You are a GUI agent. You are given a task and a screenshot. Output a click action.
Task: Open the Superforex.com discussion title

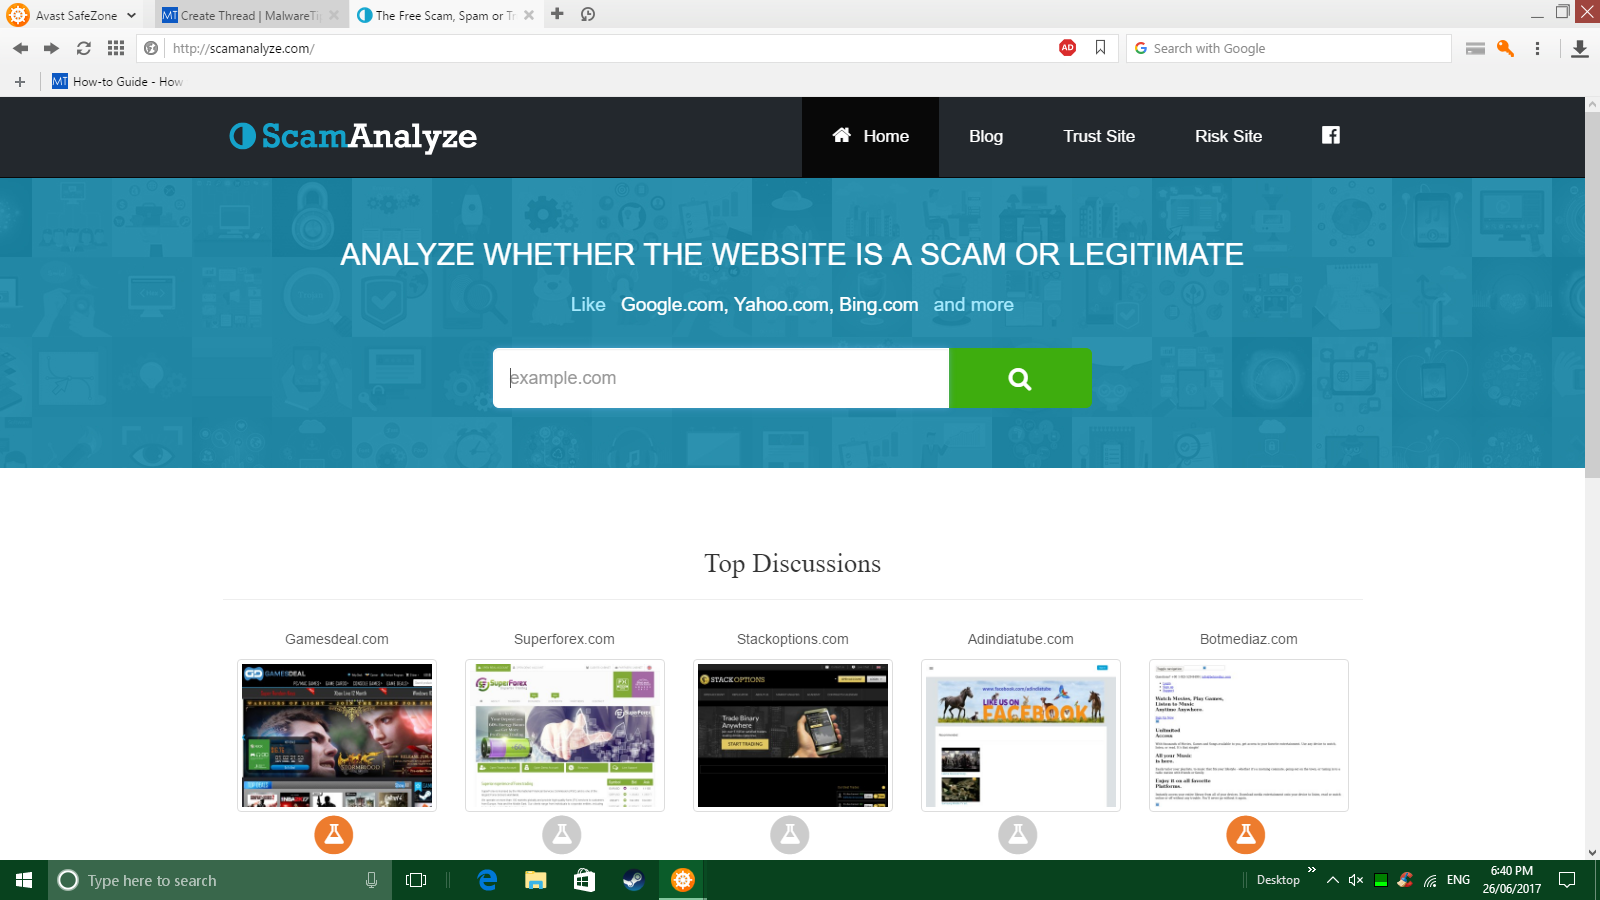click(x=564, y=639)
